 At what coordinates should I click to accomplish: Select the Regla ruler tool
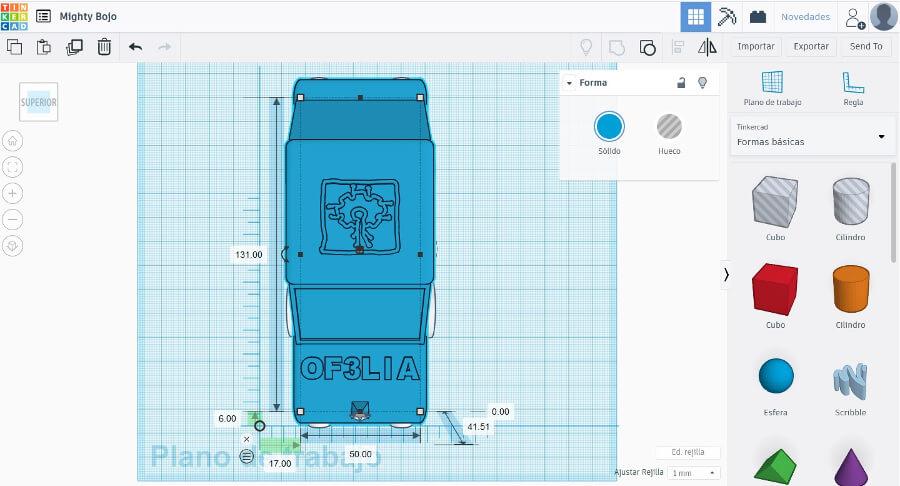[853, 88]
